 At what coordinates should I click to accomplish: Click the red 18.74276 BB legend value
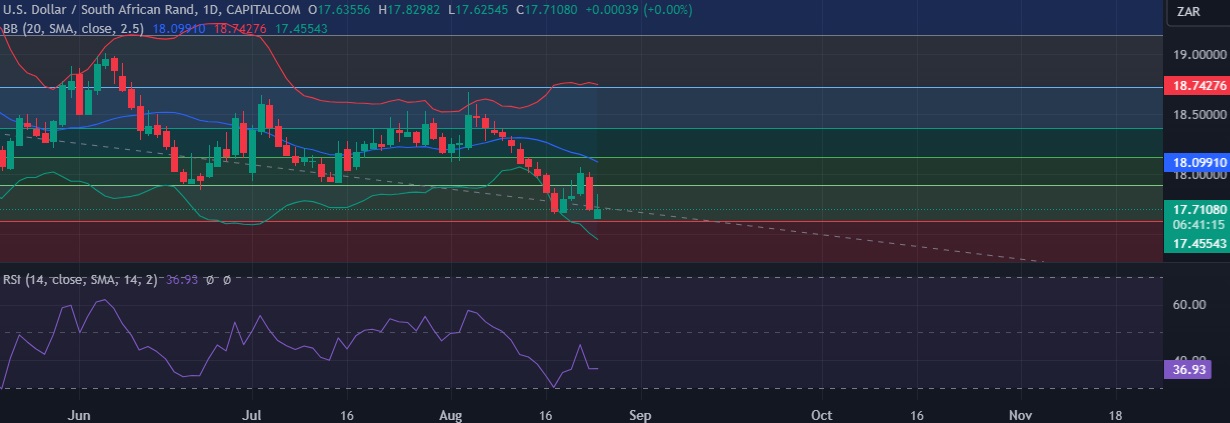pyautogui.click(x=242, y=29)
